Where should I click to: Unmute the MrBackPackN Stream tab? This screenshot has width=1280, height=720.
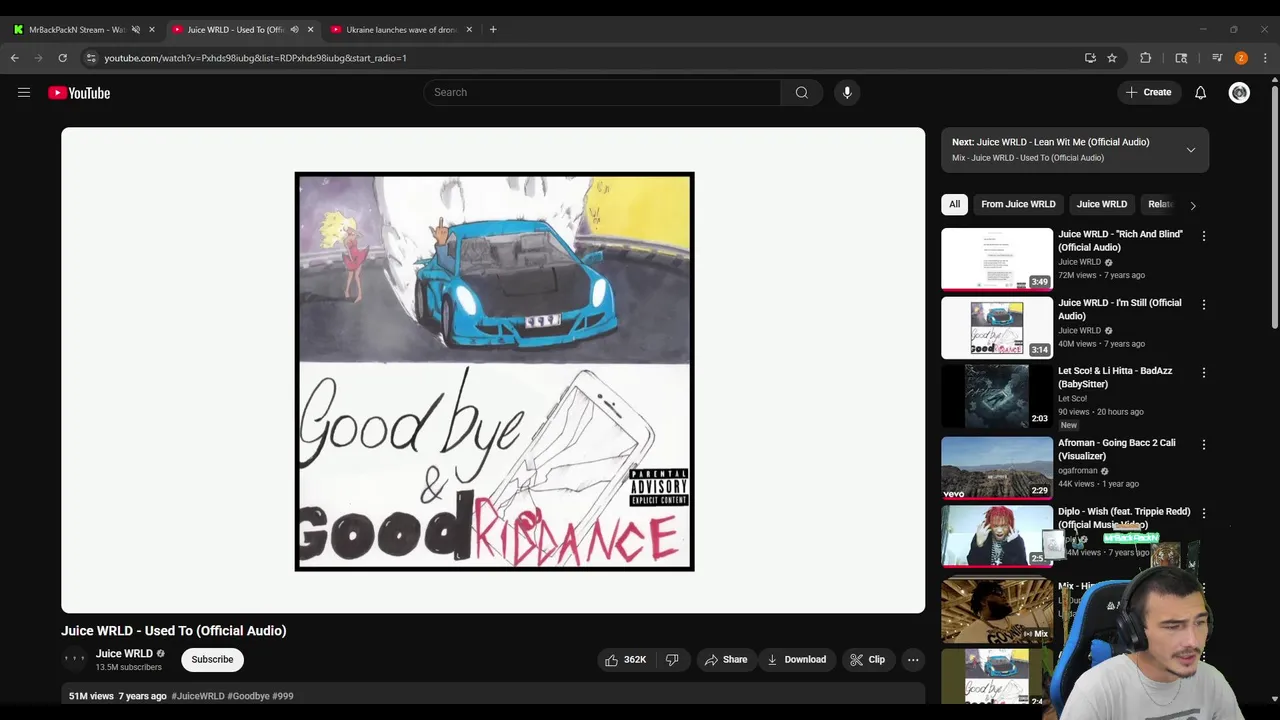click(x=136, y=29)
